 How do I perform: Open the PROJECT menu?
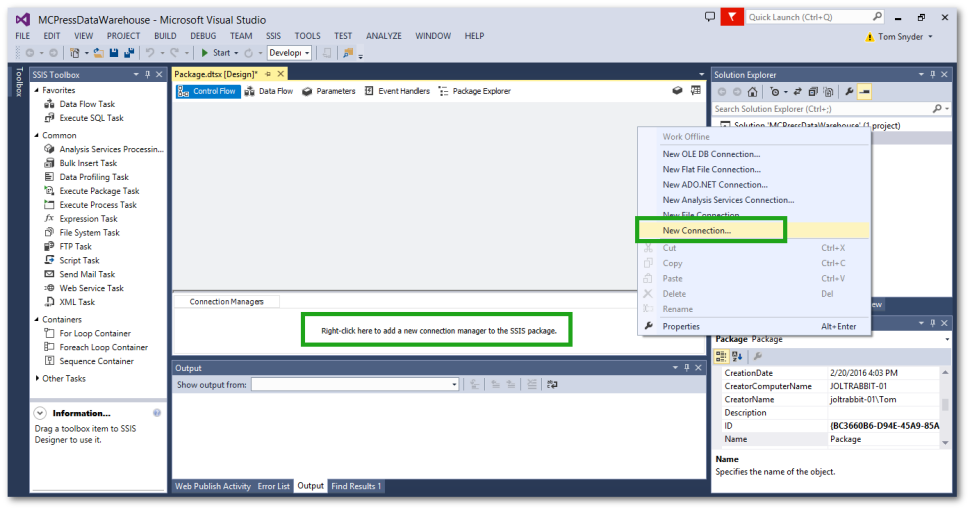coord(123,36)
